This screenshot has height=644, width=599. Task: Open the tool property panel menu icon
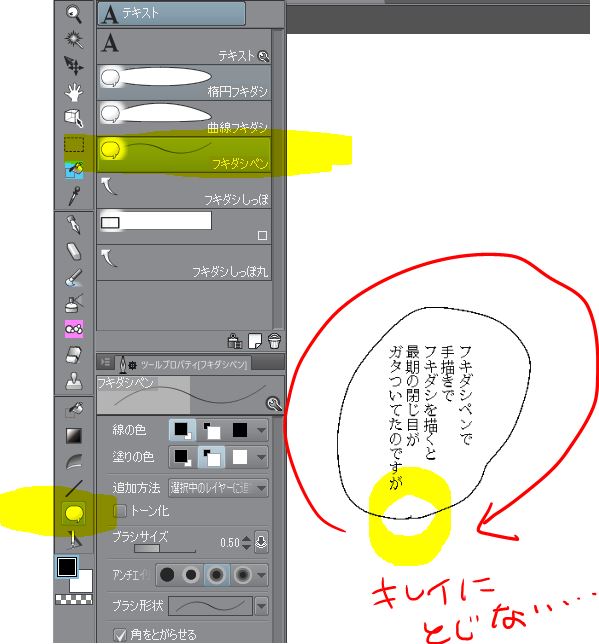coord(105,362)
